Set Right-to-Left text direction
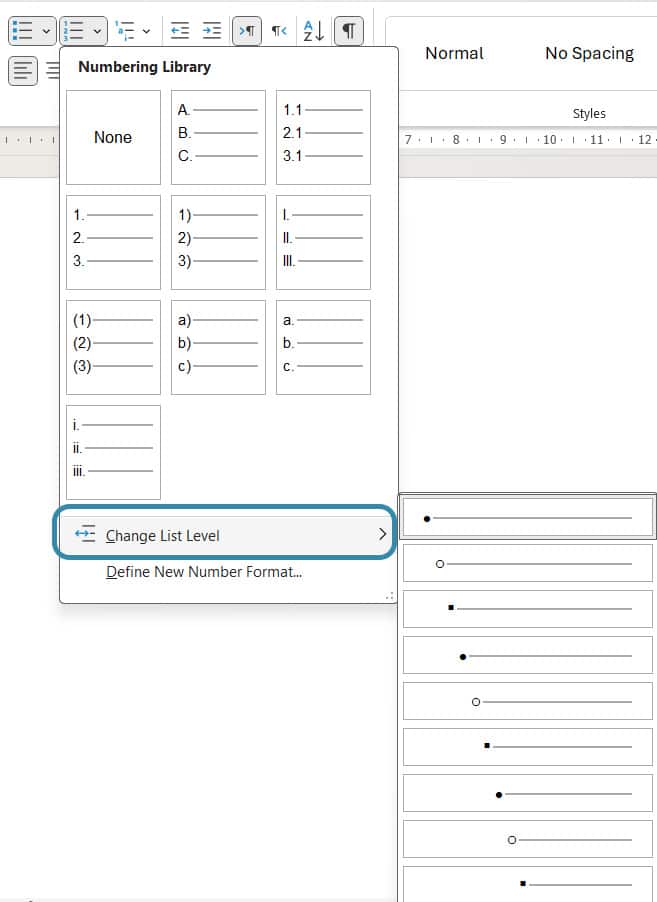 click(x=279, y=31)
